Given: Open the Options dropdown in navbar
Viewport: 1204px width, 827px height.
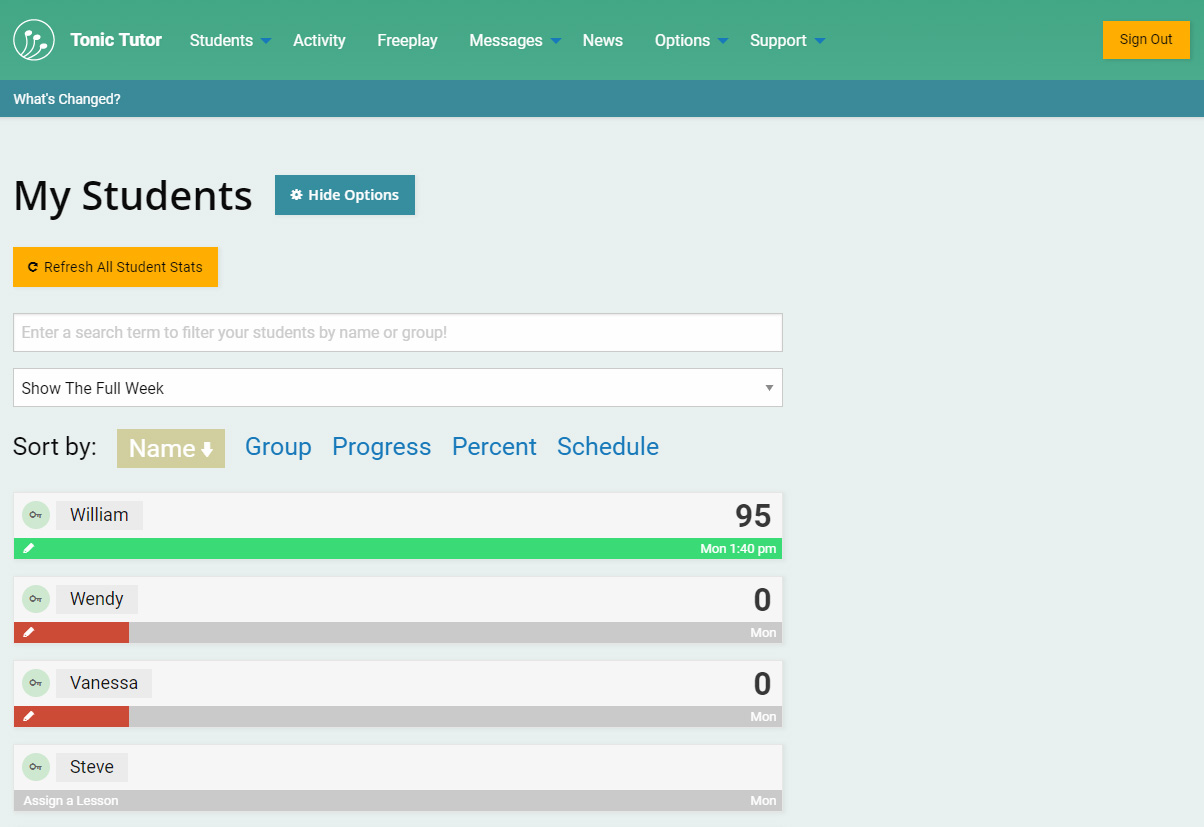Looking at the screenshot, I should click(x=691, y=40).
